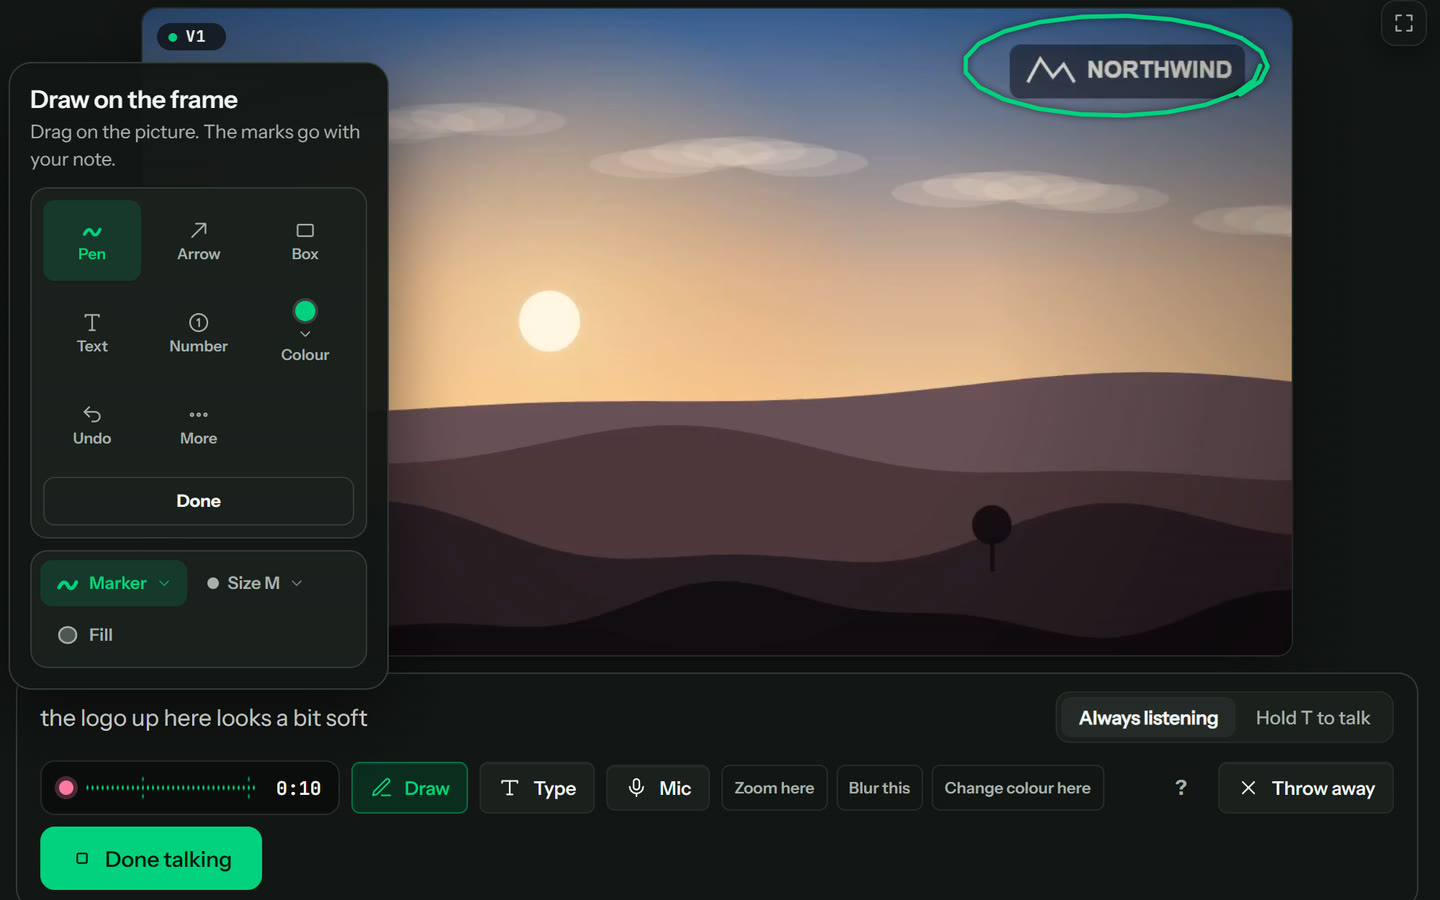Open help with the question mark
This screenshot has height=900, width=1440.
point(1181,788)
